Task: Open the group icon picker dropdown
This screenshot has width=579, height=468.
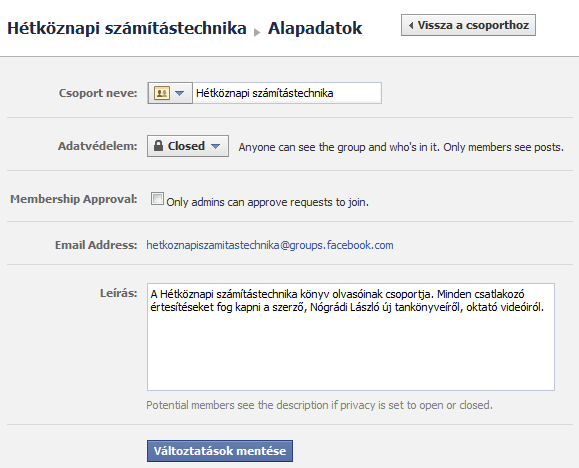Action: (170, 93)
